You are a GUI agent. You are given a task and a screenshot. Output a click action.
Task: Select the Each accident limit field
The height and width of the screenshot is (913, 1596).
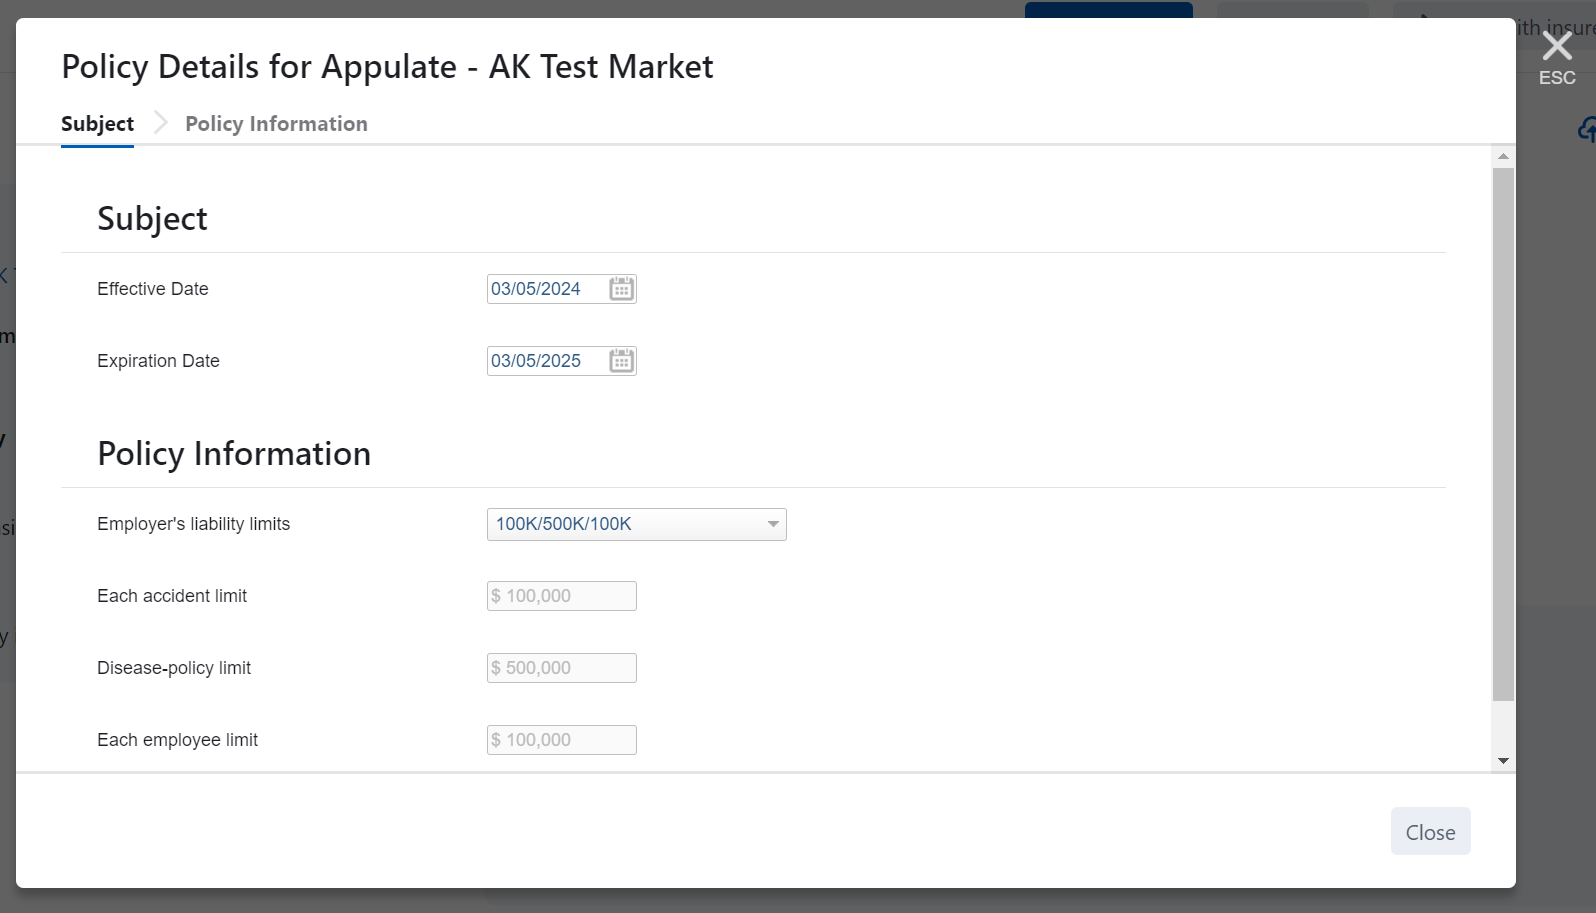(561, 596)
